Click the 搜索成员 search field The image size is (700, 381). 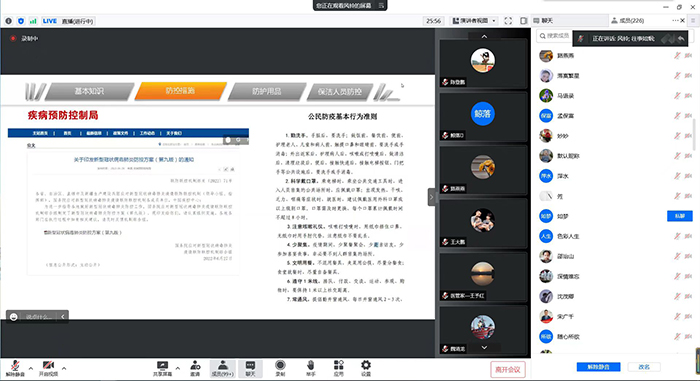(x=554, y=36)
